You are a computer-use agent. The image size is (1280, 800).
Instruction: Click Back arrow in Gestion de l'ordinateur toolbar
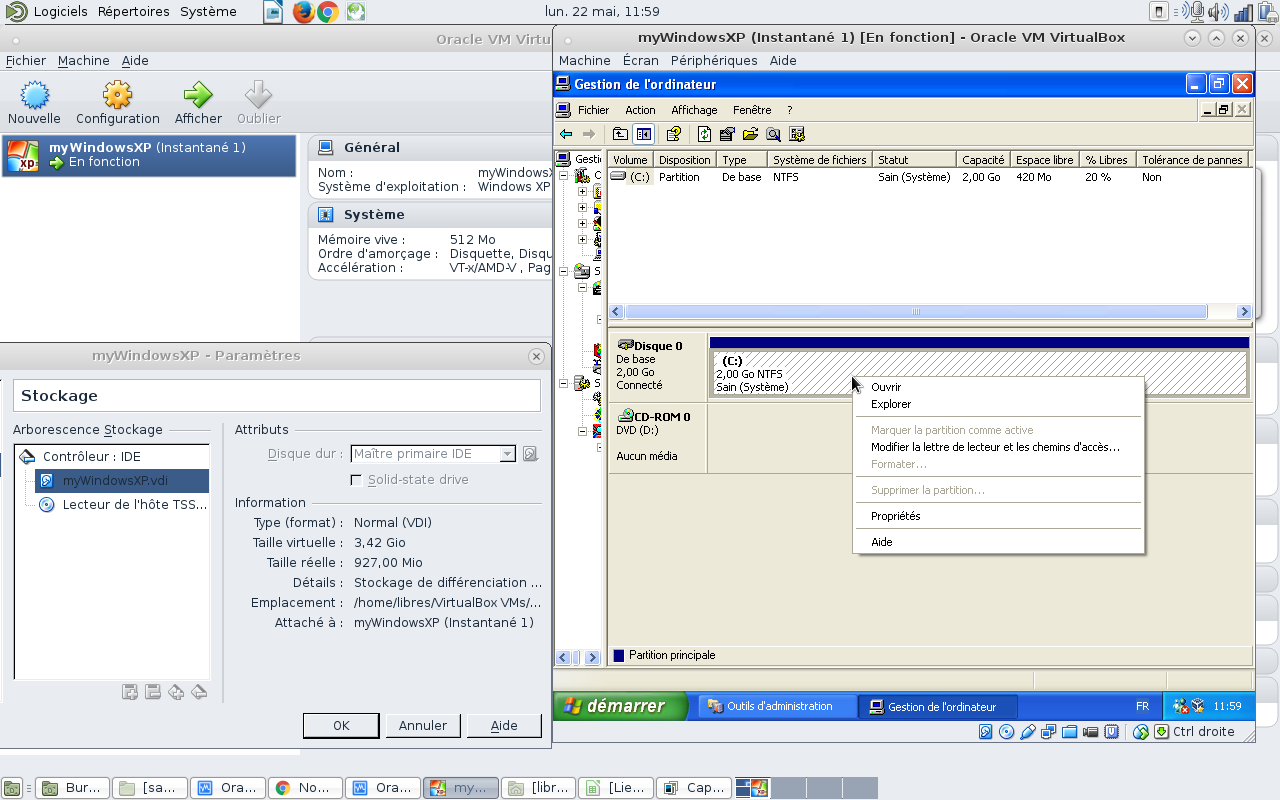[566, 134]
